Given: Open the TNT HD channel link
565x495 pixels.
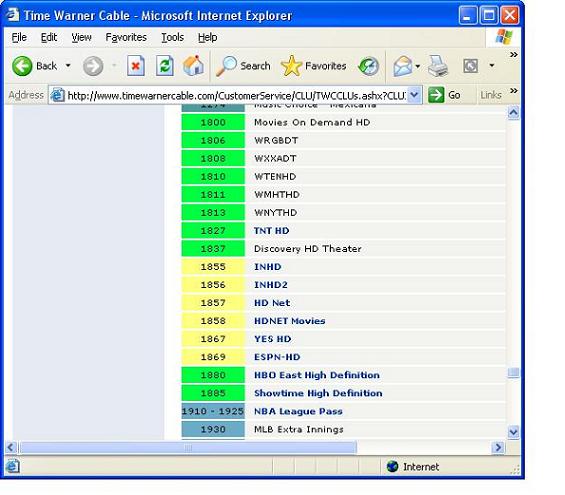Looking at the screenshot, I should pos(271,231).
